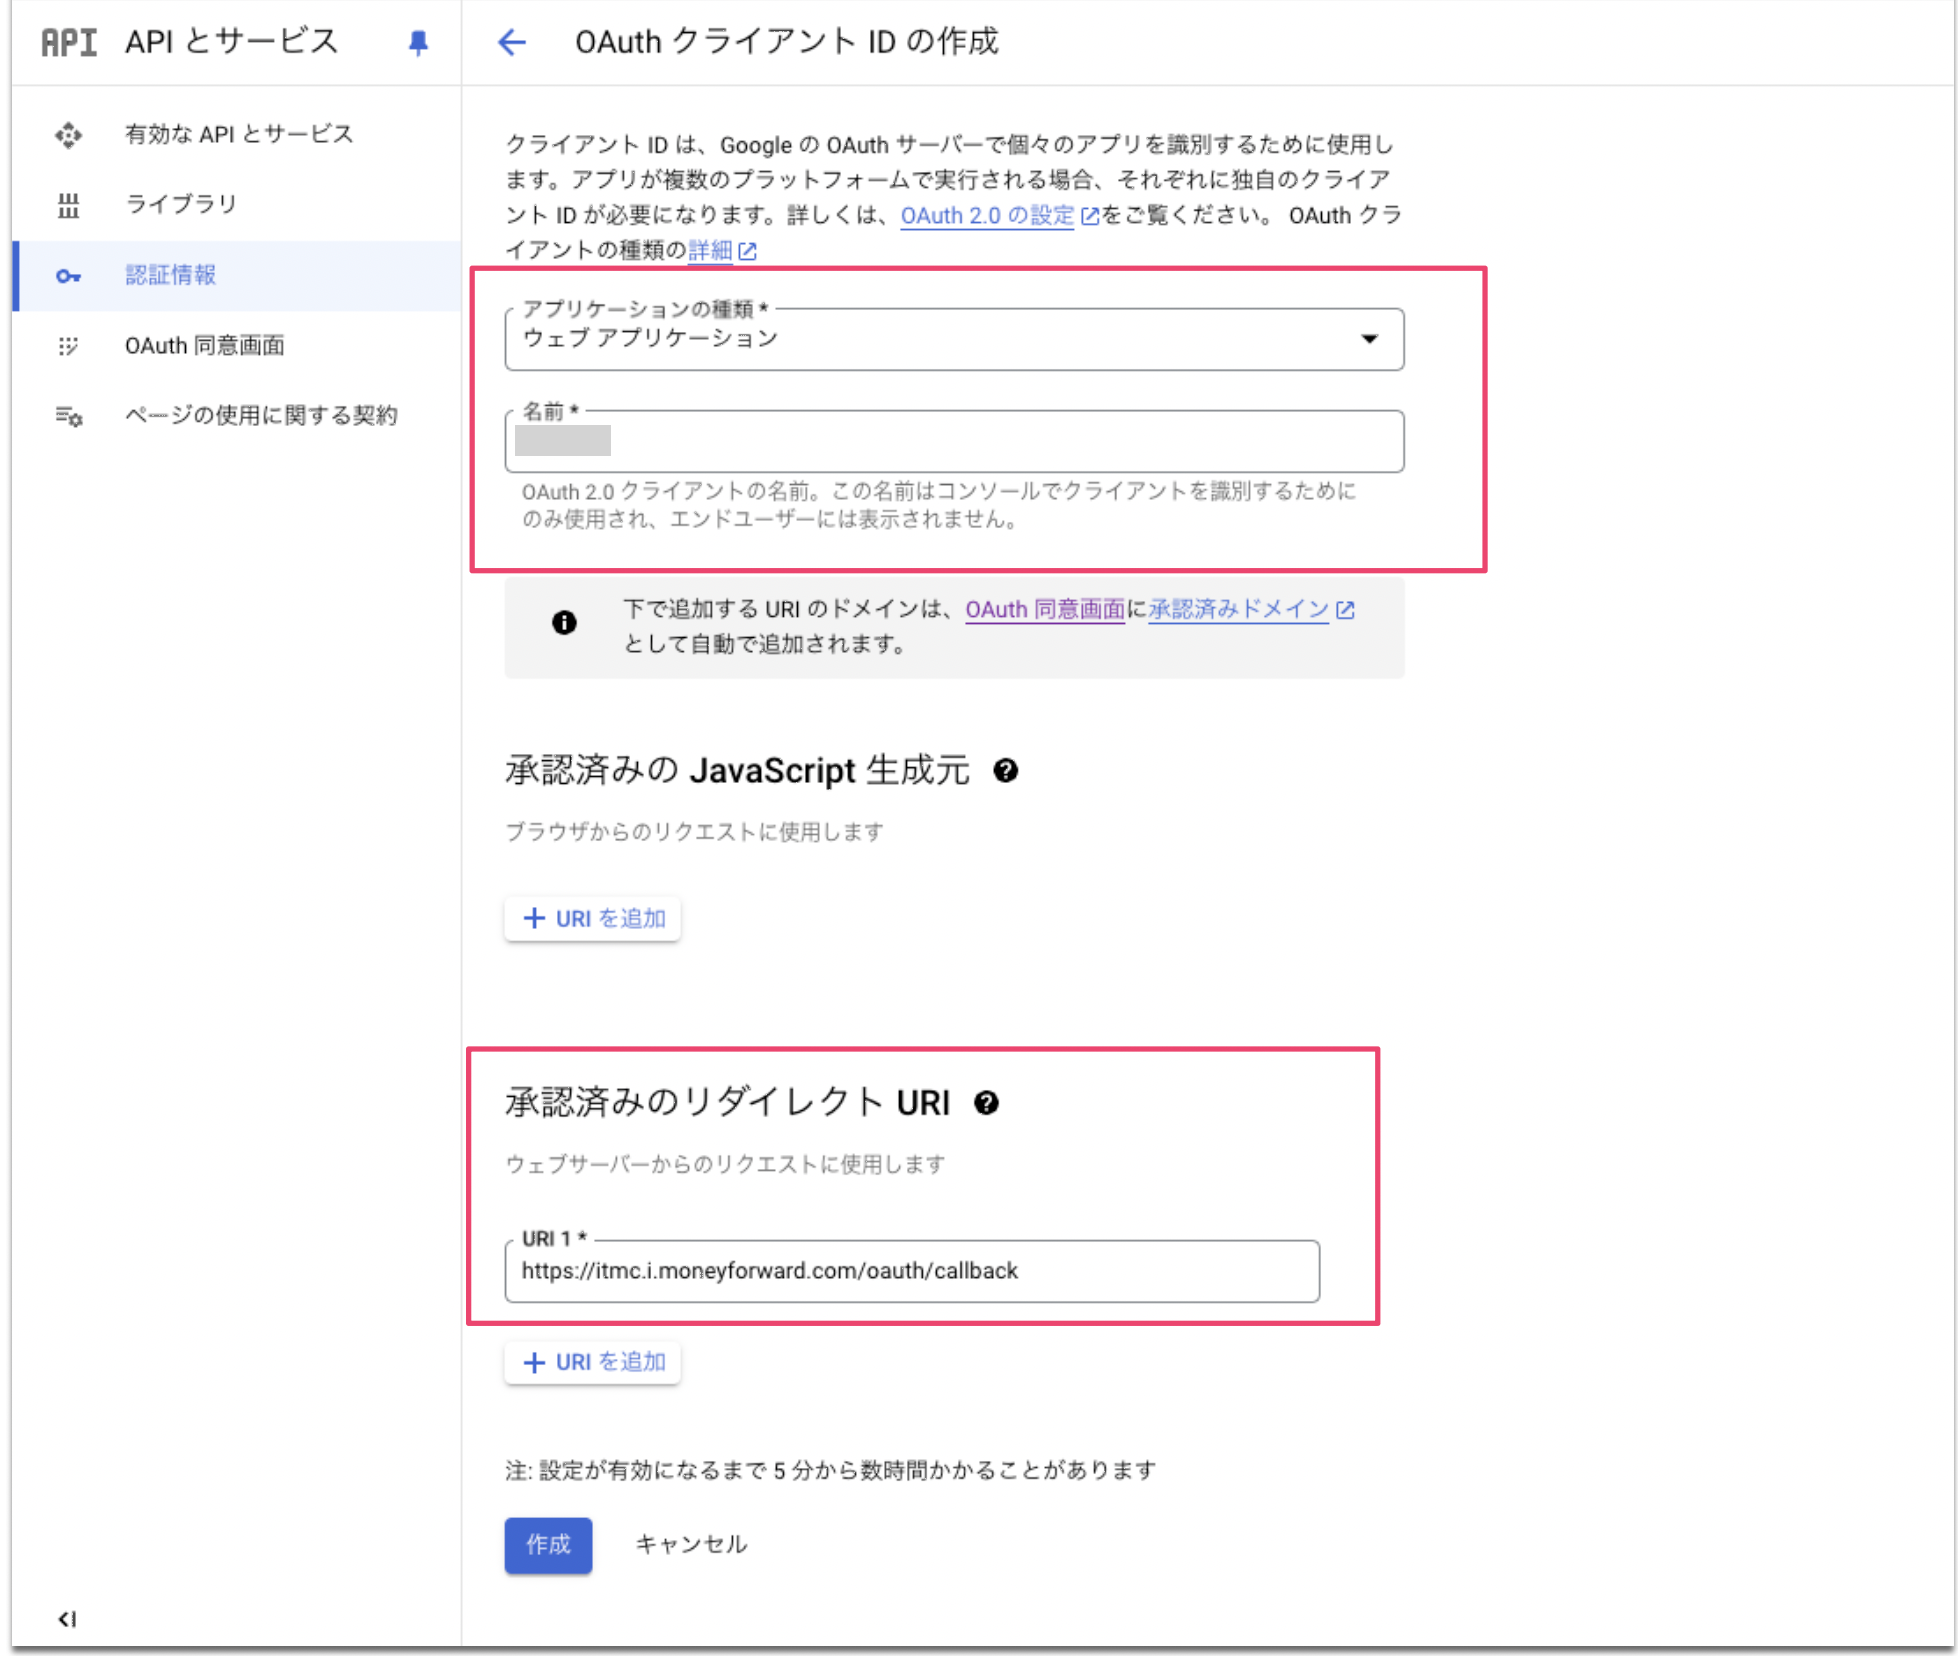Click the 有効な API とサービス icon

click(x=69, y=135)
